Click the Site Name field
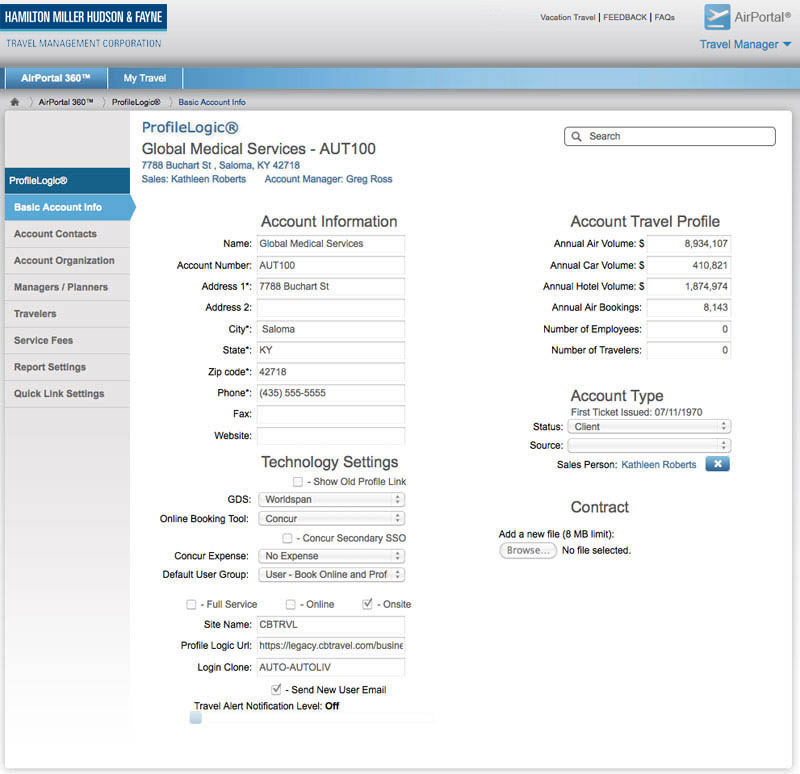This screenshot has width=800, height=774. click(x=331, y=625)
